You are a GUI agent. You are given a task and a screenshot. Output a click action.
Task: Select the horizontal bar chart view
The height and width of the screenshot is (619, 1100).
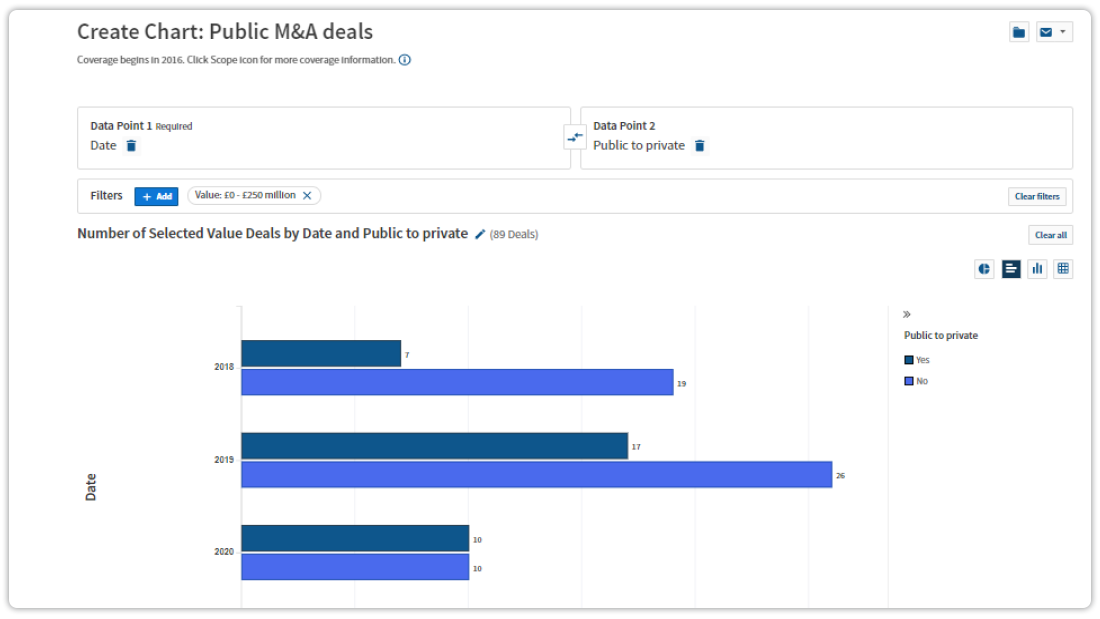point(1011,268)
